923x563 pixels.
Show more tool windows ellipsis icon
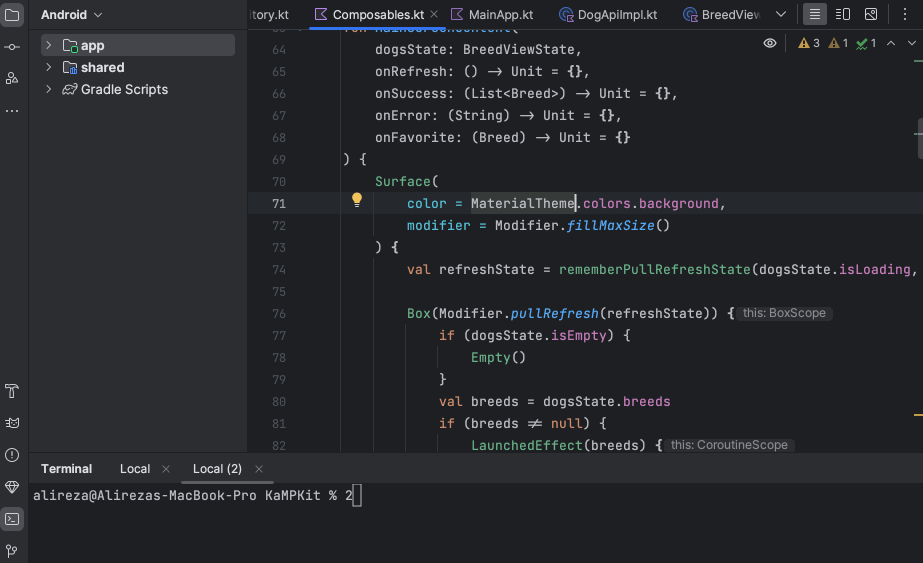(12, 110)
